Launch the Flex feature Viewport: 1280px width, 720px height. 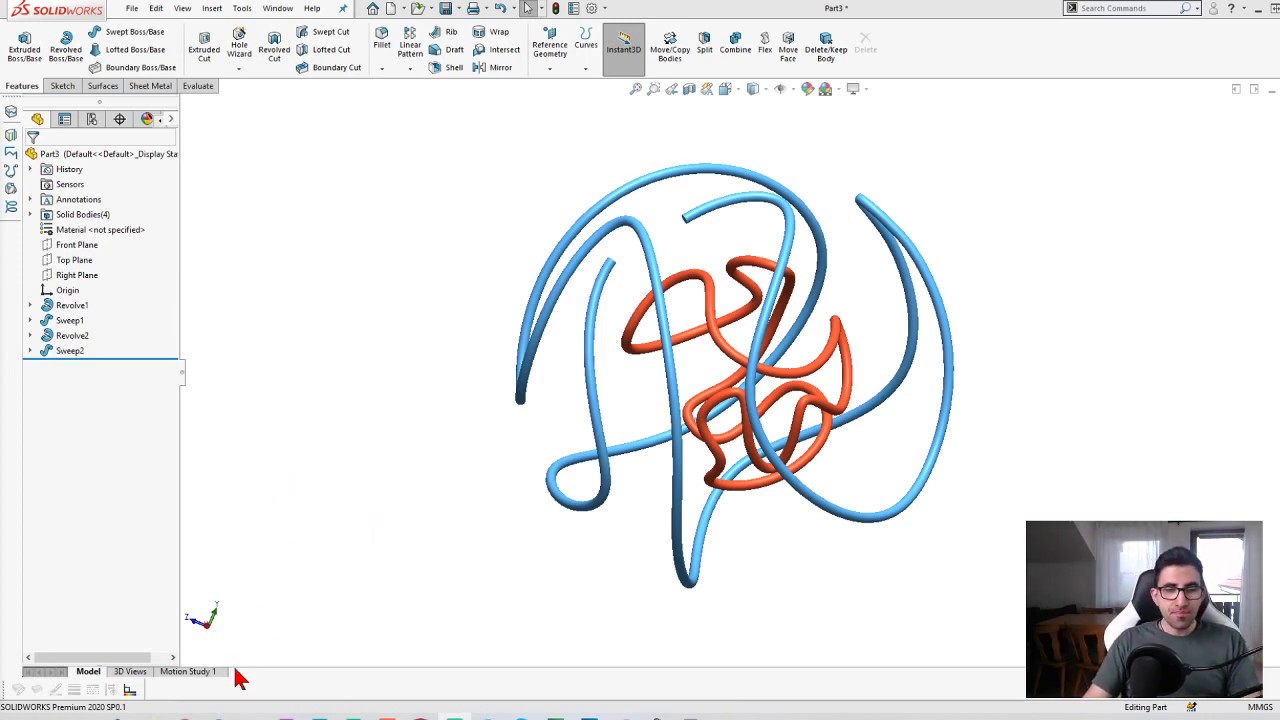[x=765, y=42]
